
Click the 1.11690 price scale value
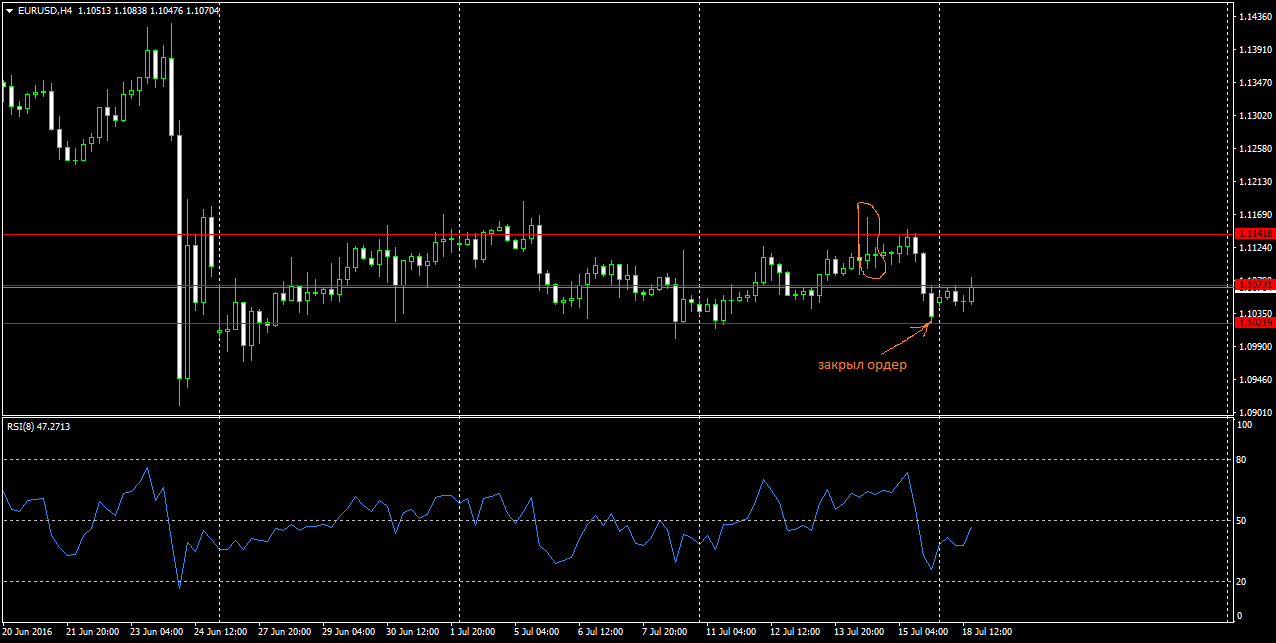[1255, 215]
